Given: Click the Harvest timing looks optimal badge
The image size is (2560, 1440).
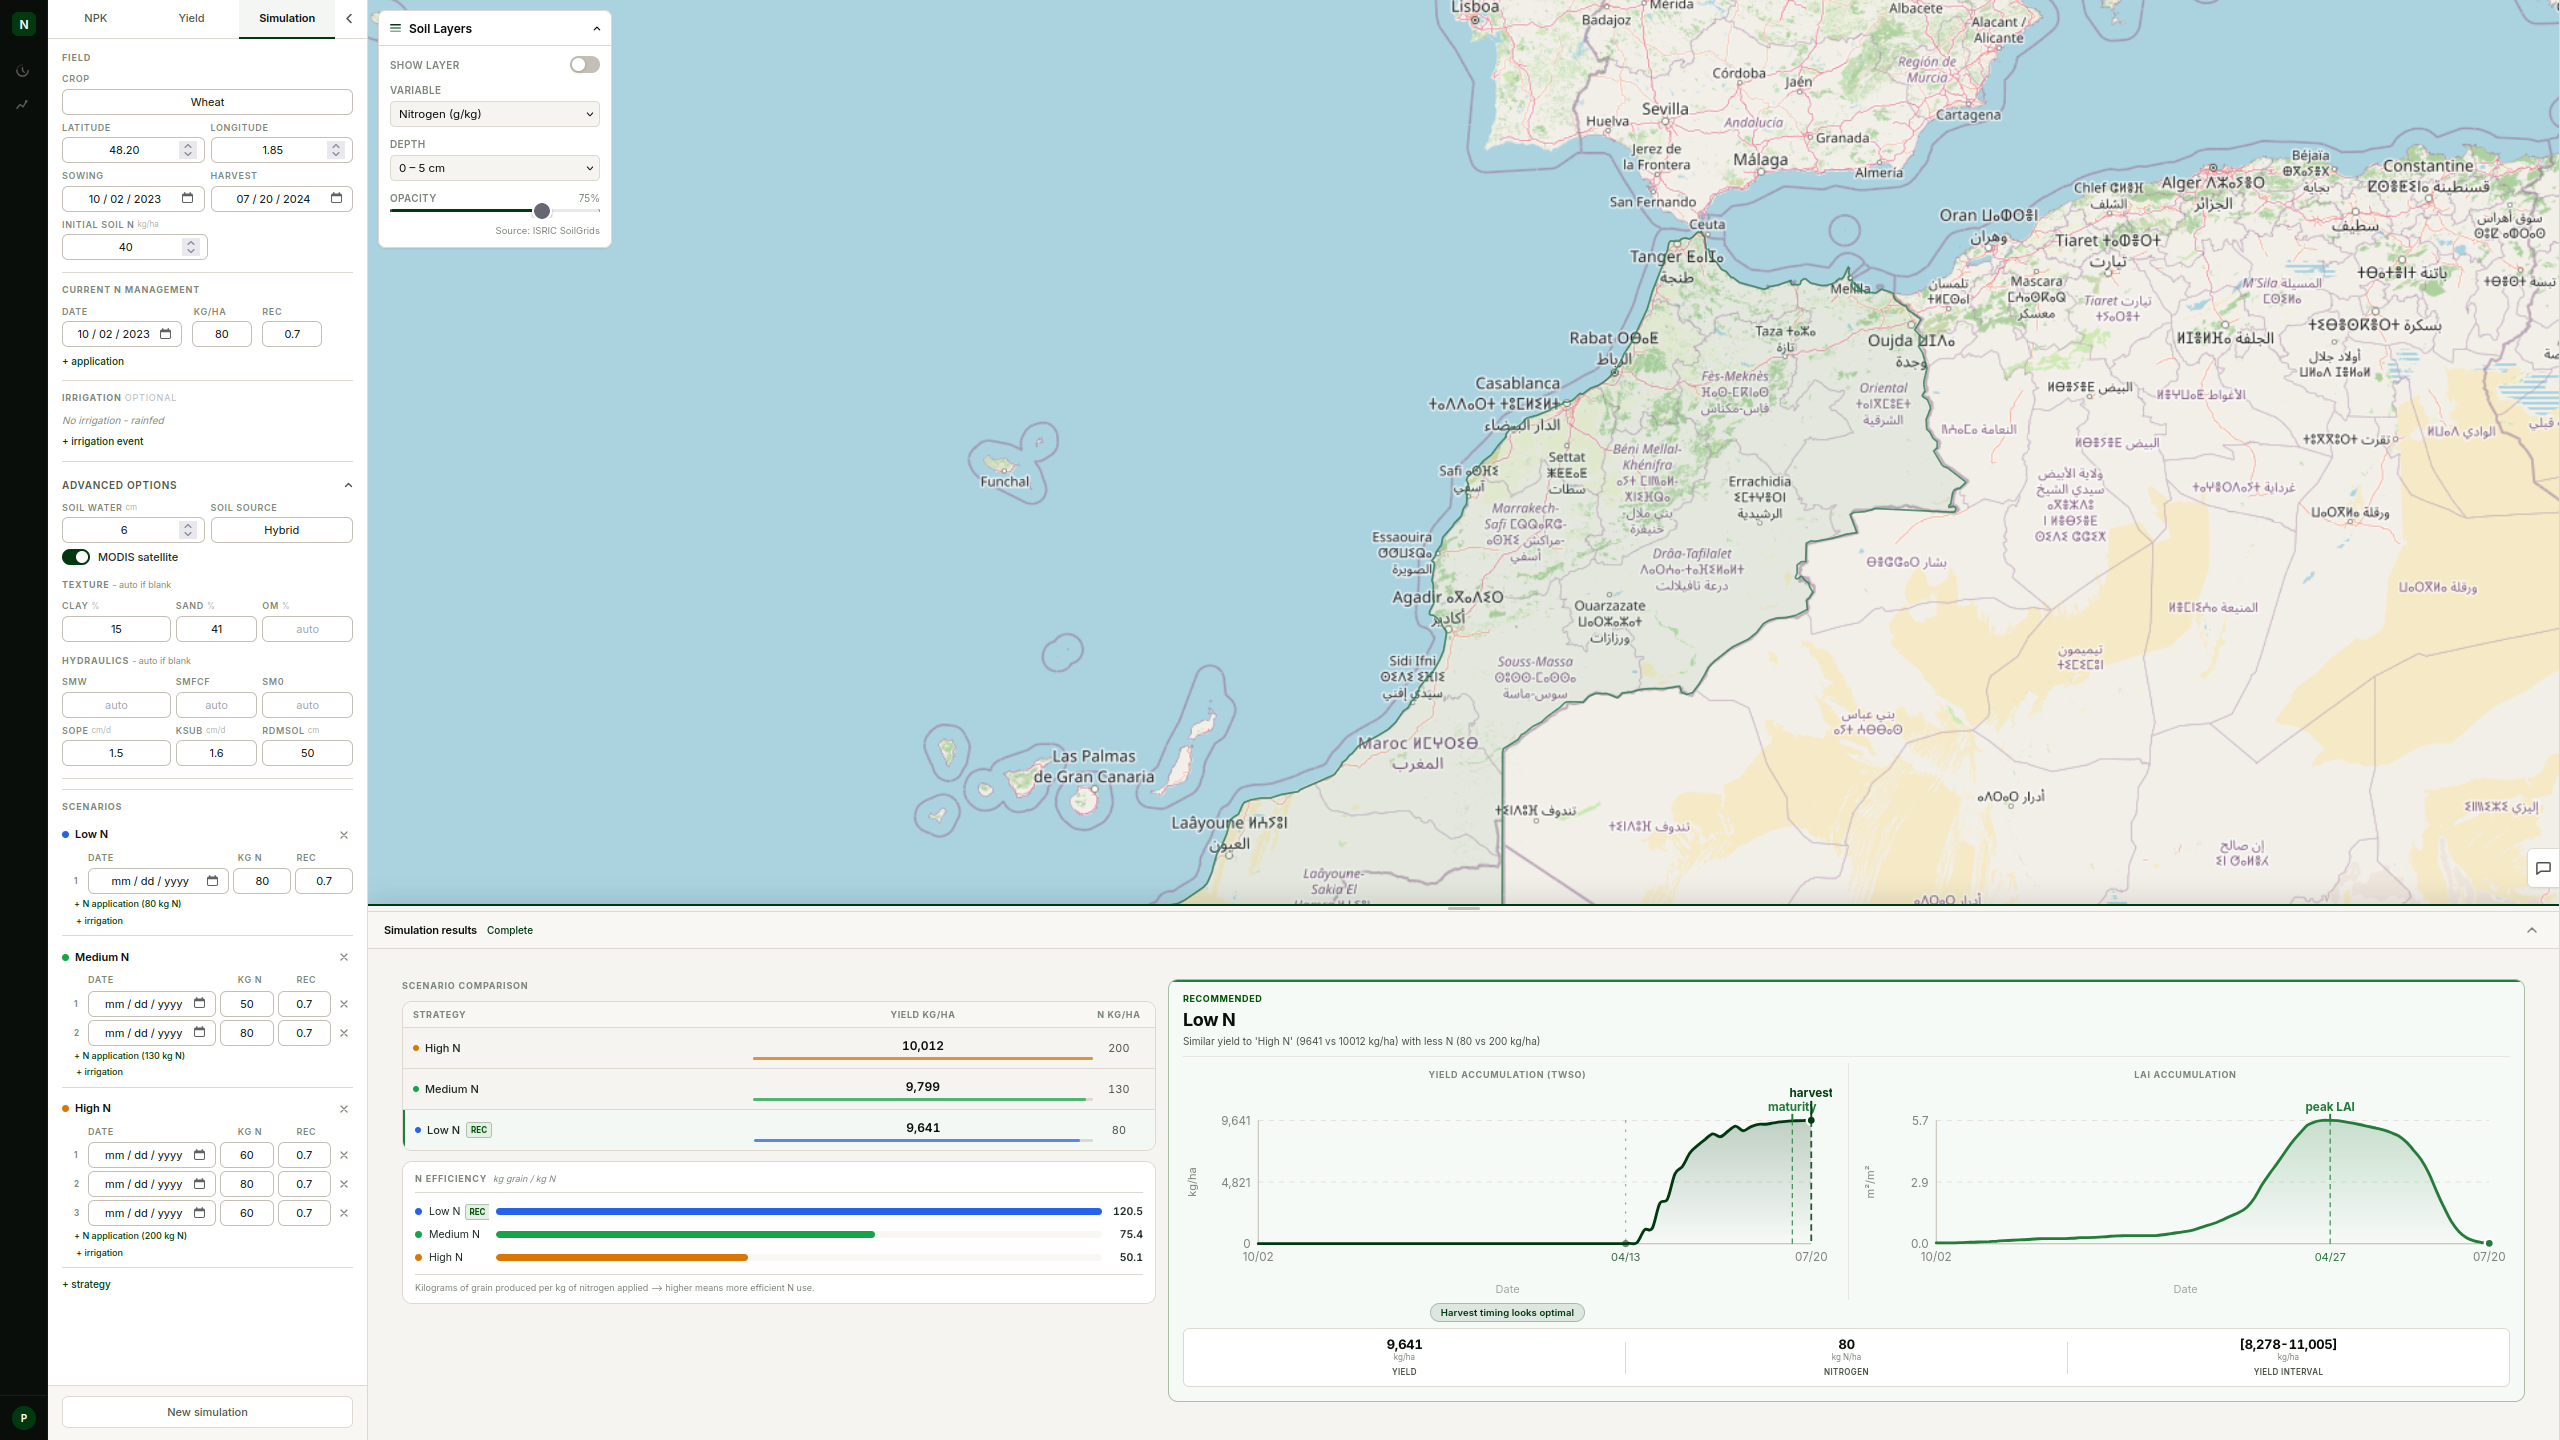Looking at the screenshot, I should coord(1507,1313).
